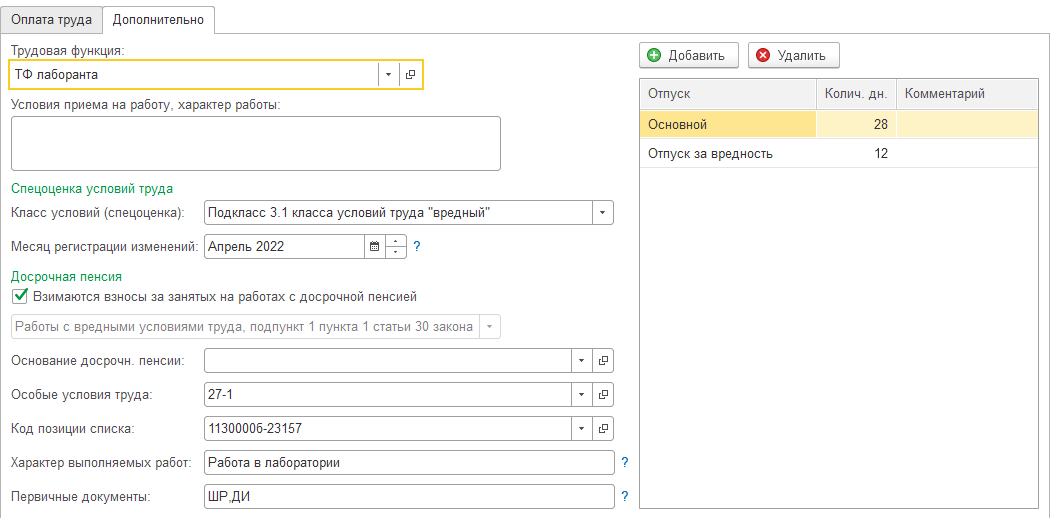Expand the Класс условий (спецоценка) dropdown
1060x518 pixels.
pyautogui.click(x=602, y=213)
